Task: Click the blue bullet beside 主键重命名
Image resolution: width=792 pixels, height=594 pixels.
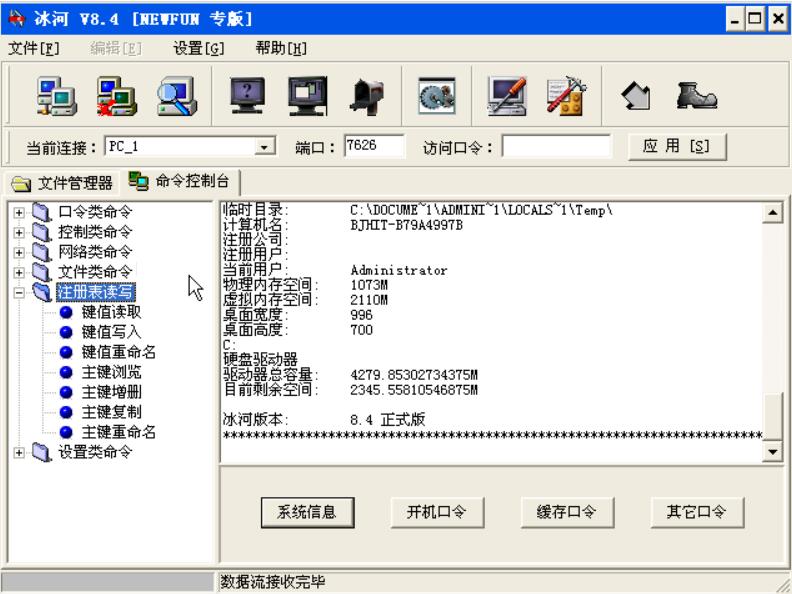Action: pos(66,432)
